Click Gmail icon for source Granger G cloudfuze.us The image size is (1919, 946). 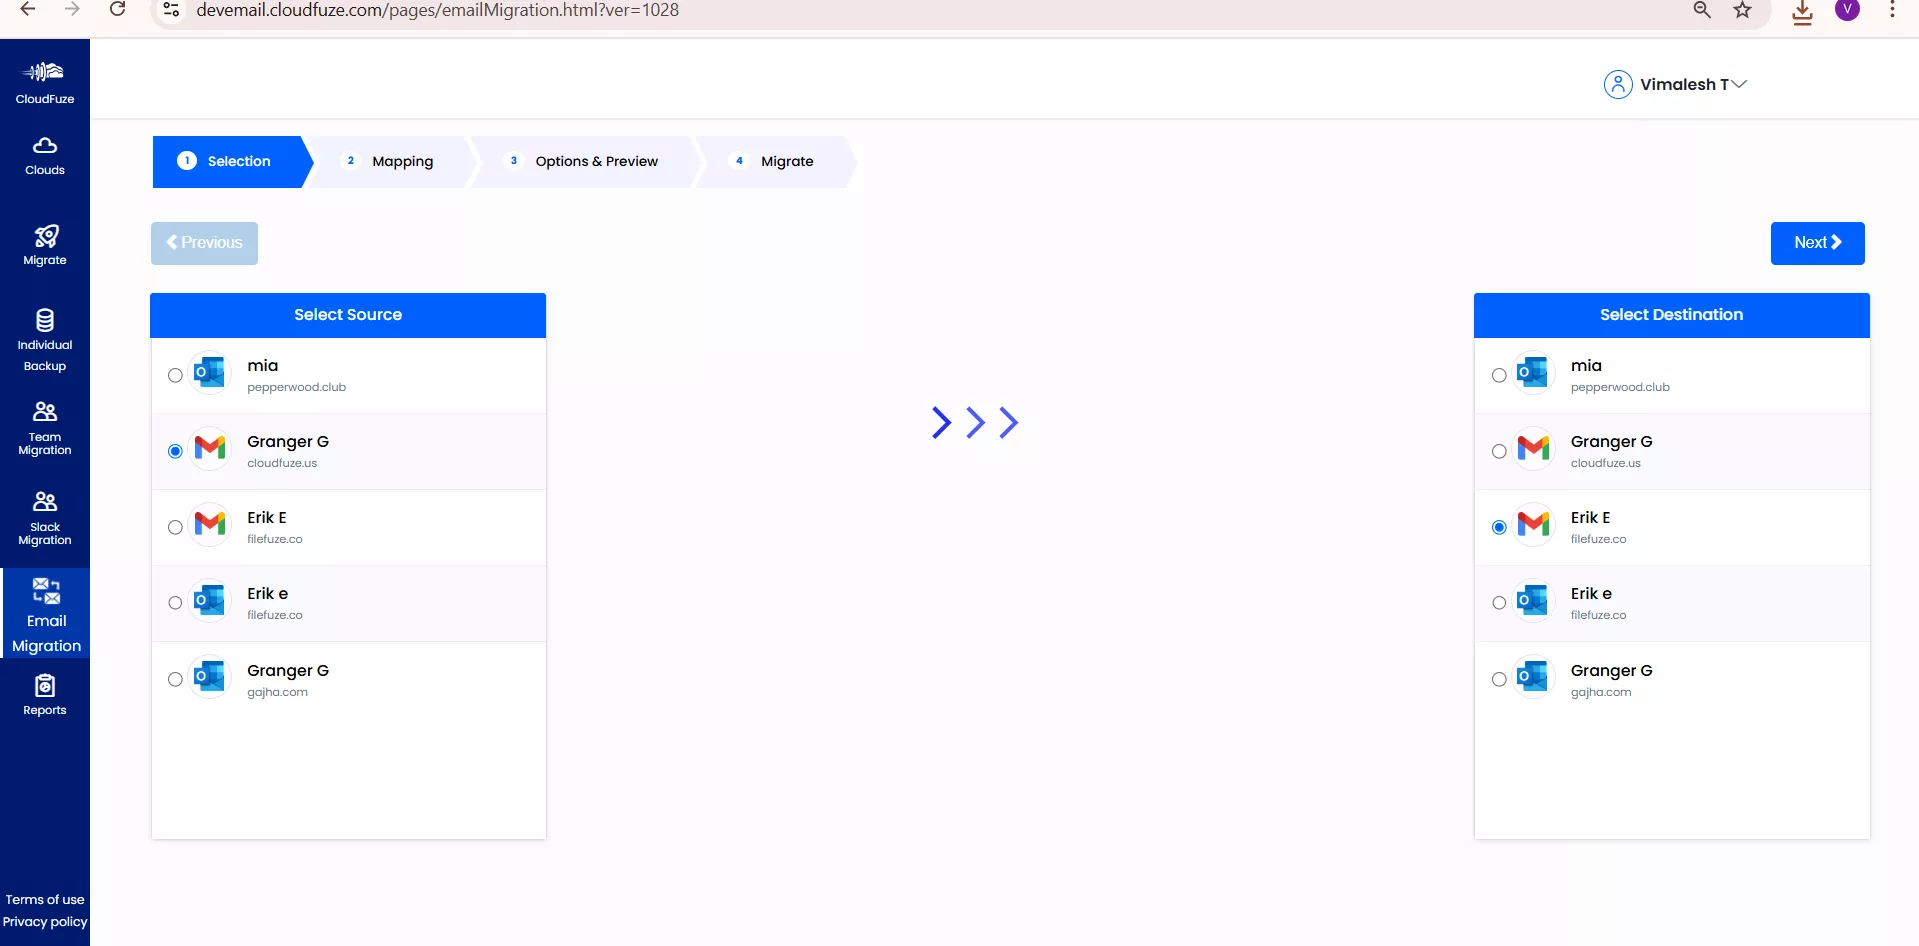pyautogui.click(x=210, y=450)
